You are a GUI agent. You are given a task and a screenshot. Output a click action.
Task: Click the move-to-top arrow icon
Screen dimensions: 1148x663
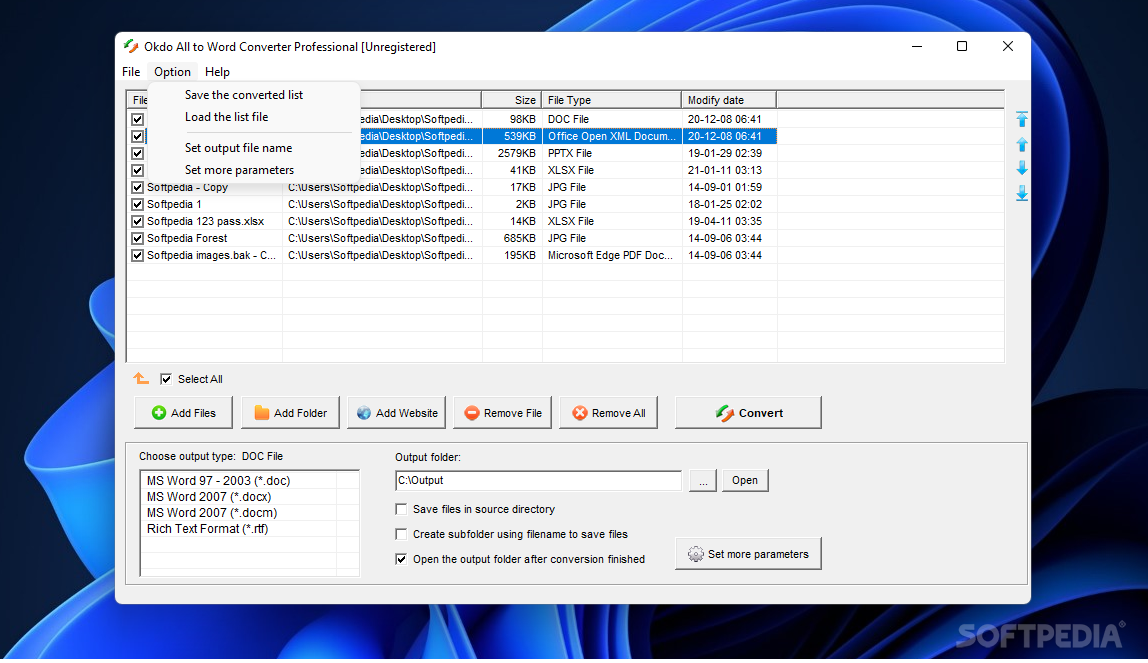[x=1022, y=119]
